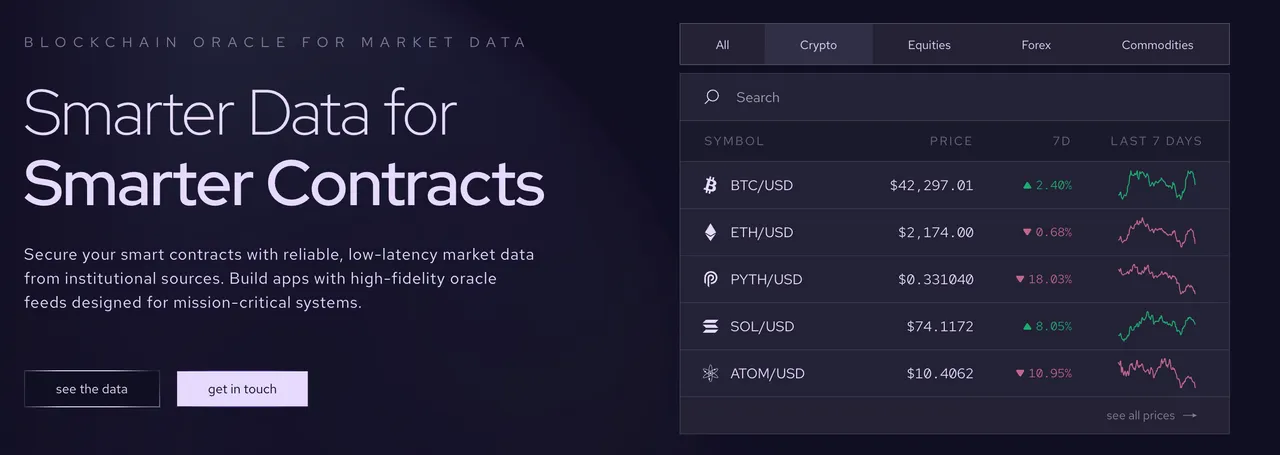This screenshot has width=1280, height=455.
Task: Select the Crypto tab
Action: point(818,45)
